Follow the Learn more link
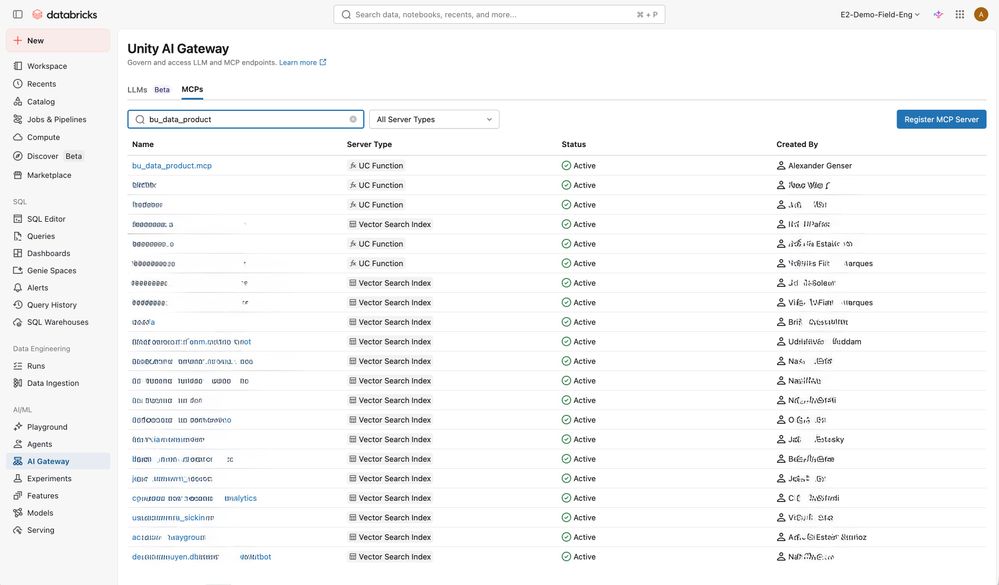The width and height of the screenshot is (999, 585). pyautogui.click(x=303, y=63)
